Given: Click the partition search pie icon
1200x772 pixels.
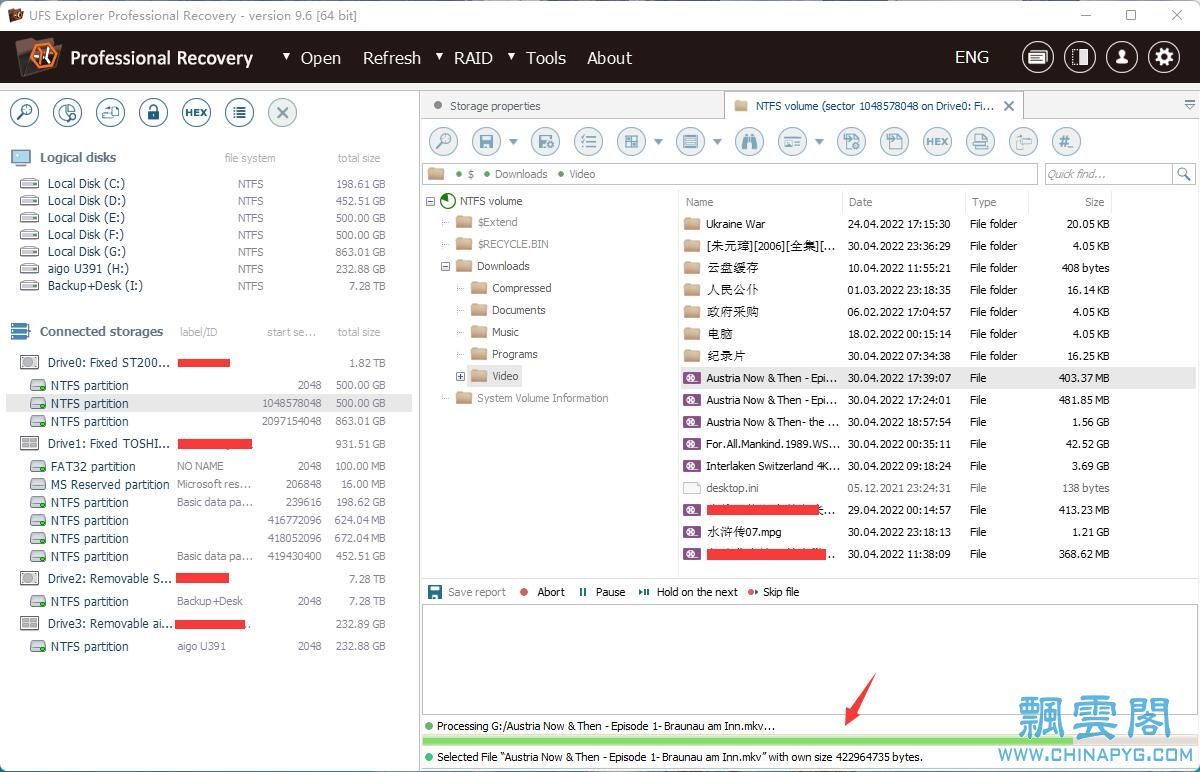Looking at the screenshot, I should pos(67,112).
